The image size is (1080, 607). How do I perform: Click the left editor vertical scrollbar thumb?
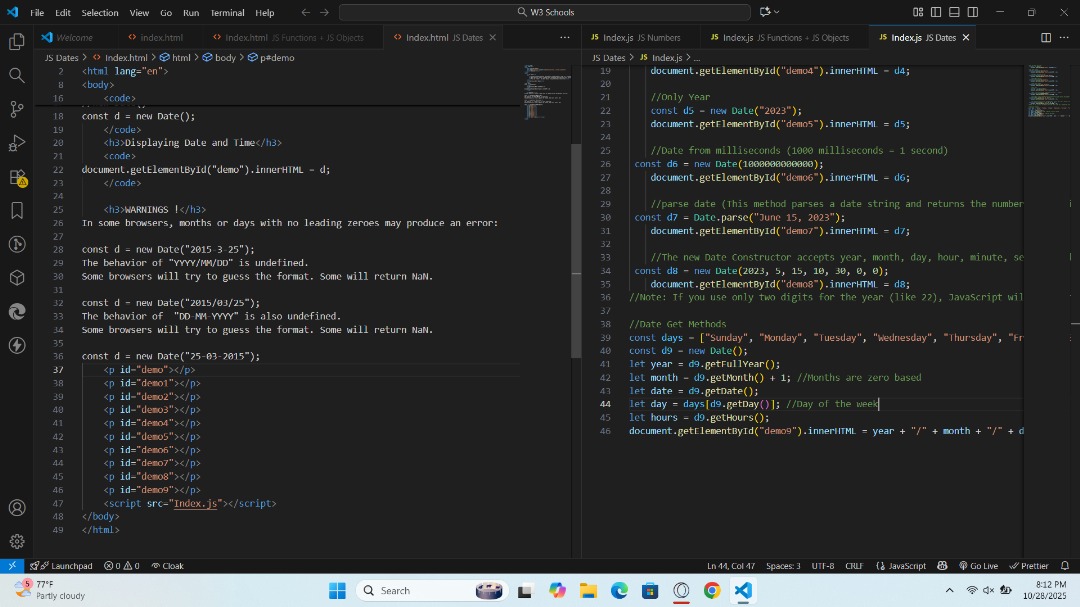pos(576,251)
